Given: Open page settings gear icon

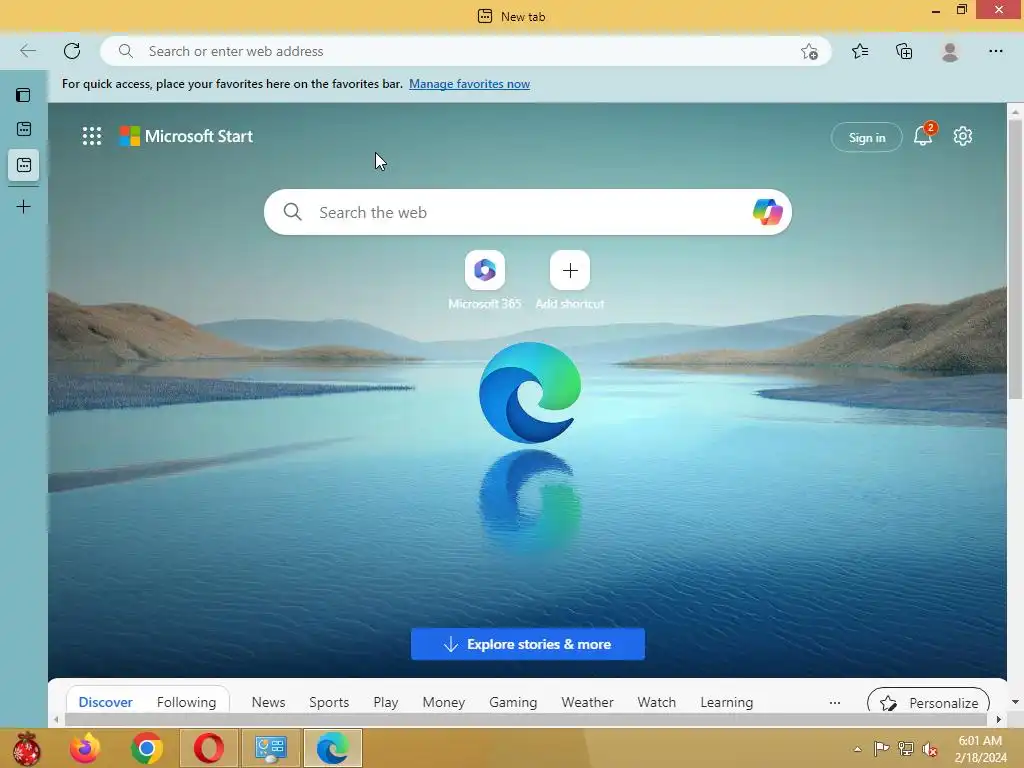Looking at the screenshot, I should (x=963, y=136).
